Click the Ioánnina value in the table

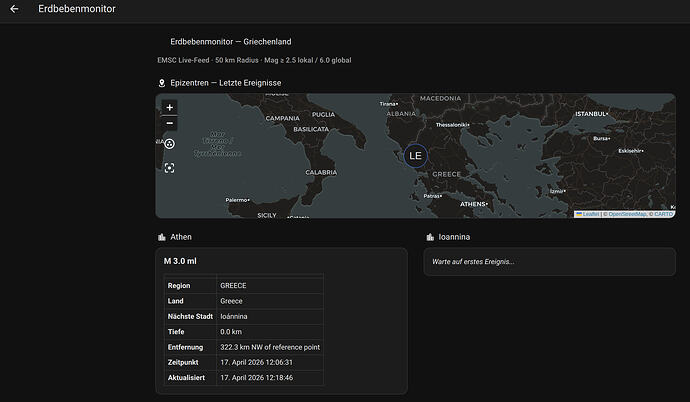point(234,317)
